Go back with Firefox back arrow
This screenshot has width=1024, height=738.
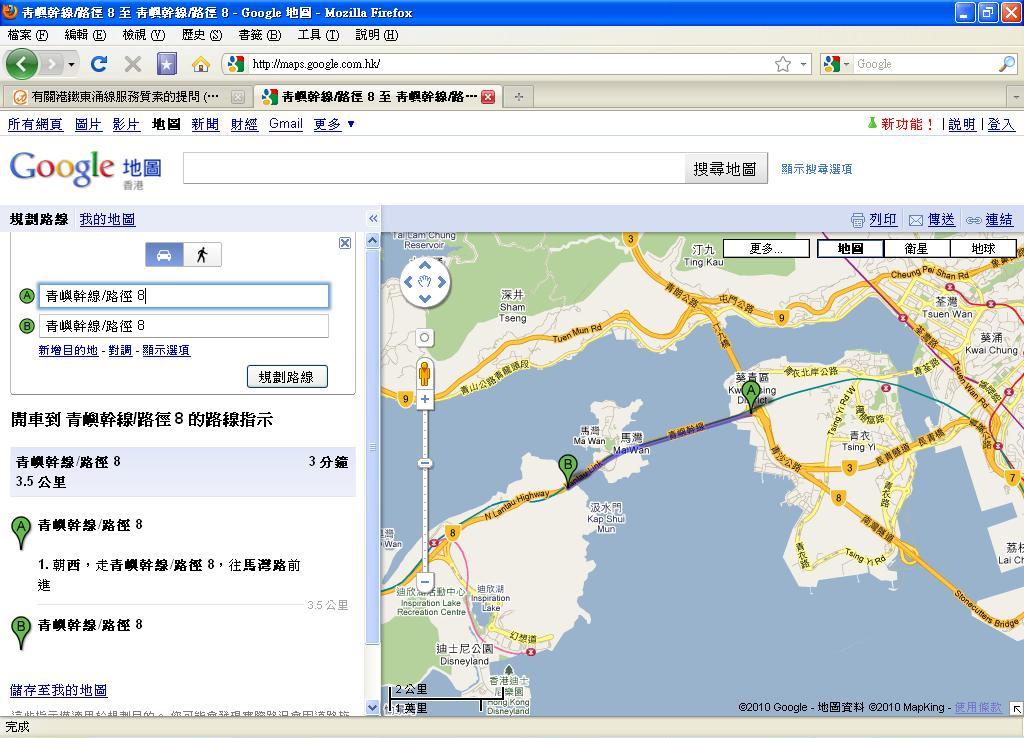(22, 63)
